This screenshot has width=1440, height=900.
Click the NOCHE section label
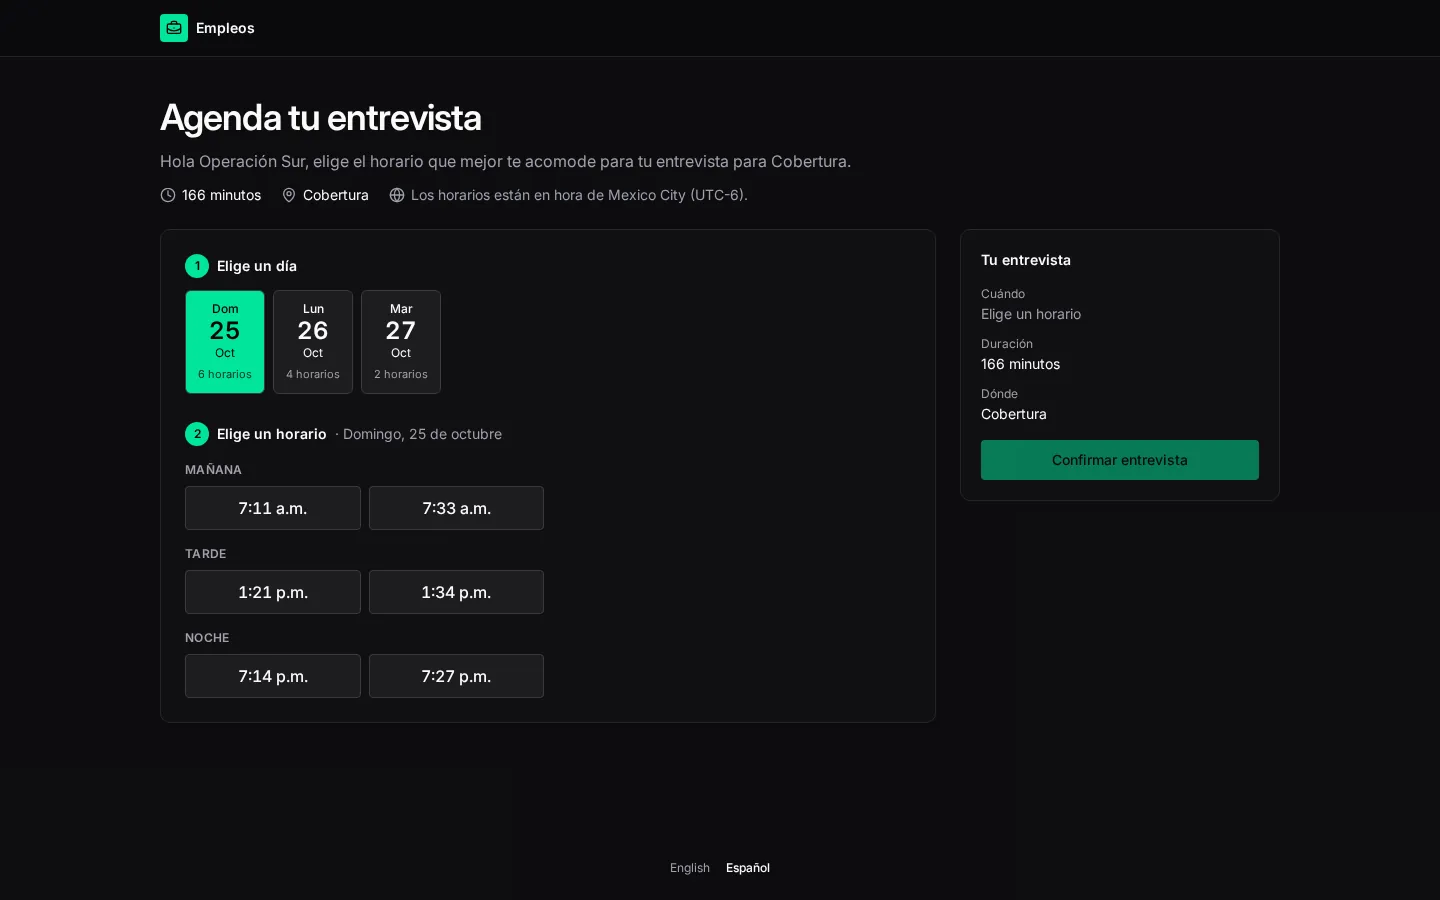(x=207, y=638)
